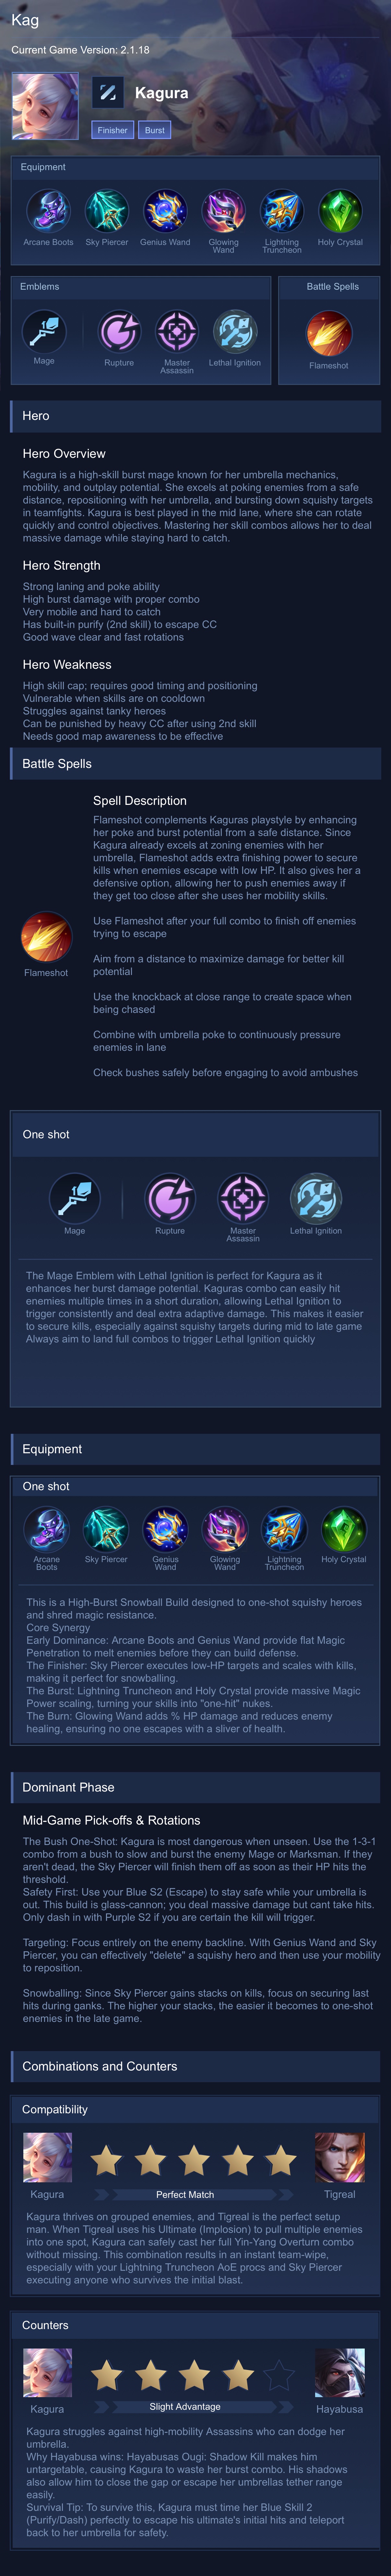Image resolution: width=391 pixels, height=2576 pixels.
Task: Click the Finisher role tag
Action: [112, 130]
